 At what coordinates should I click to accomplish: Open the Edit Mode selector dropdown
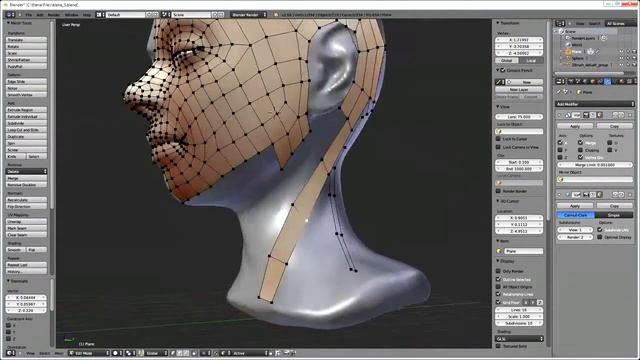[89, 353]
